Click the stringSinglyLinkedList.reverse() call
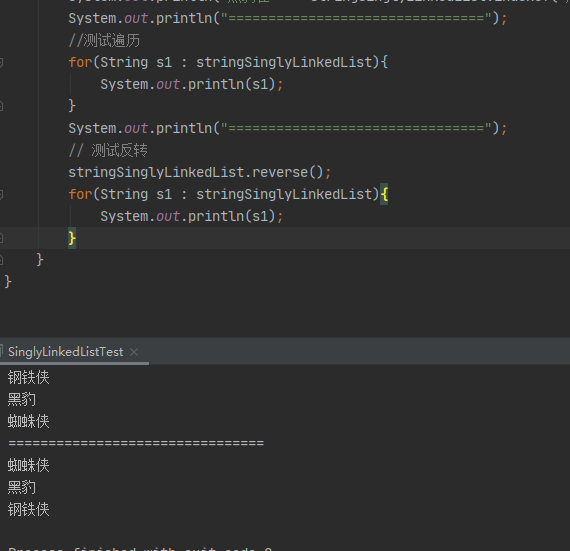Viewport: 570px width, 551px height. pos(200,172)
